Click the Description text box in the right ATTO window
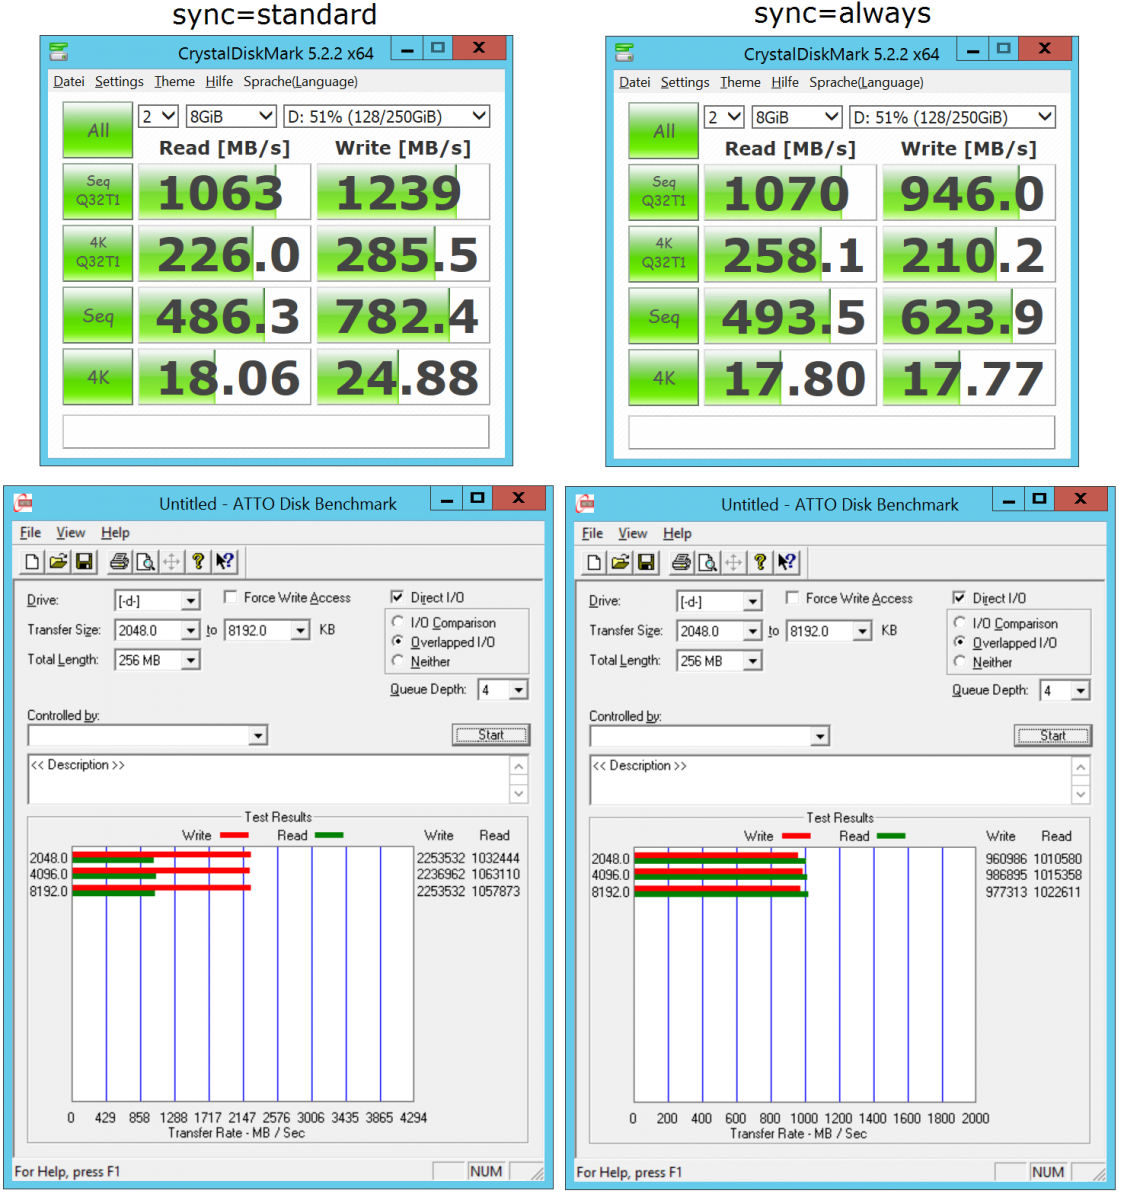Image resolution: width=1124 pixels, height=1200 pixels. click(x=831, y=781)
